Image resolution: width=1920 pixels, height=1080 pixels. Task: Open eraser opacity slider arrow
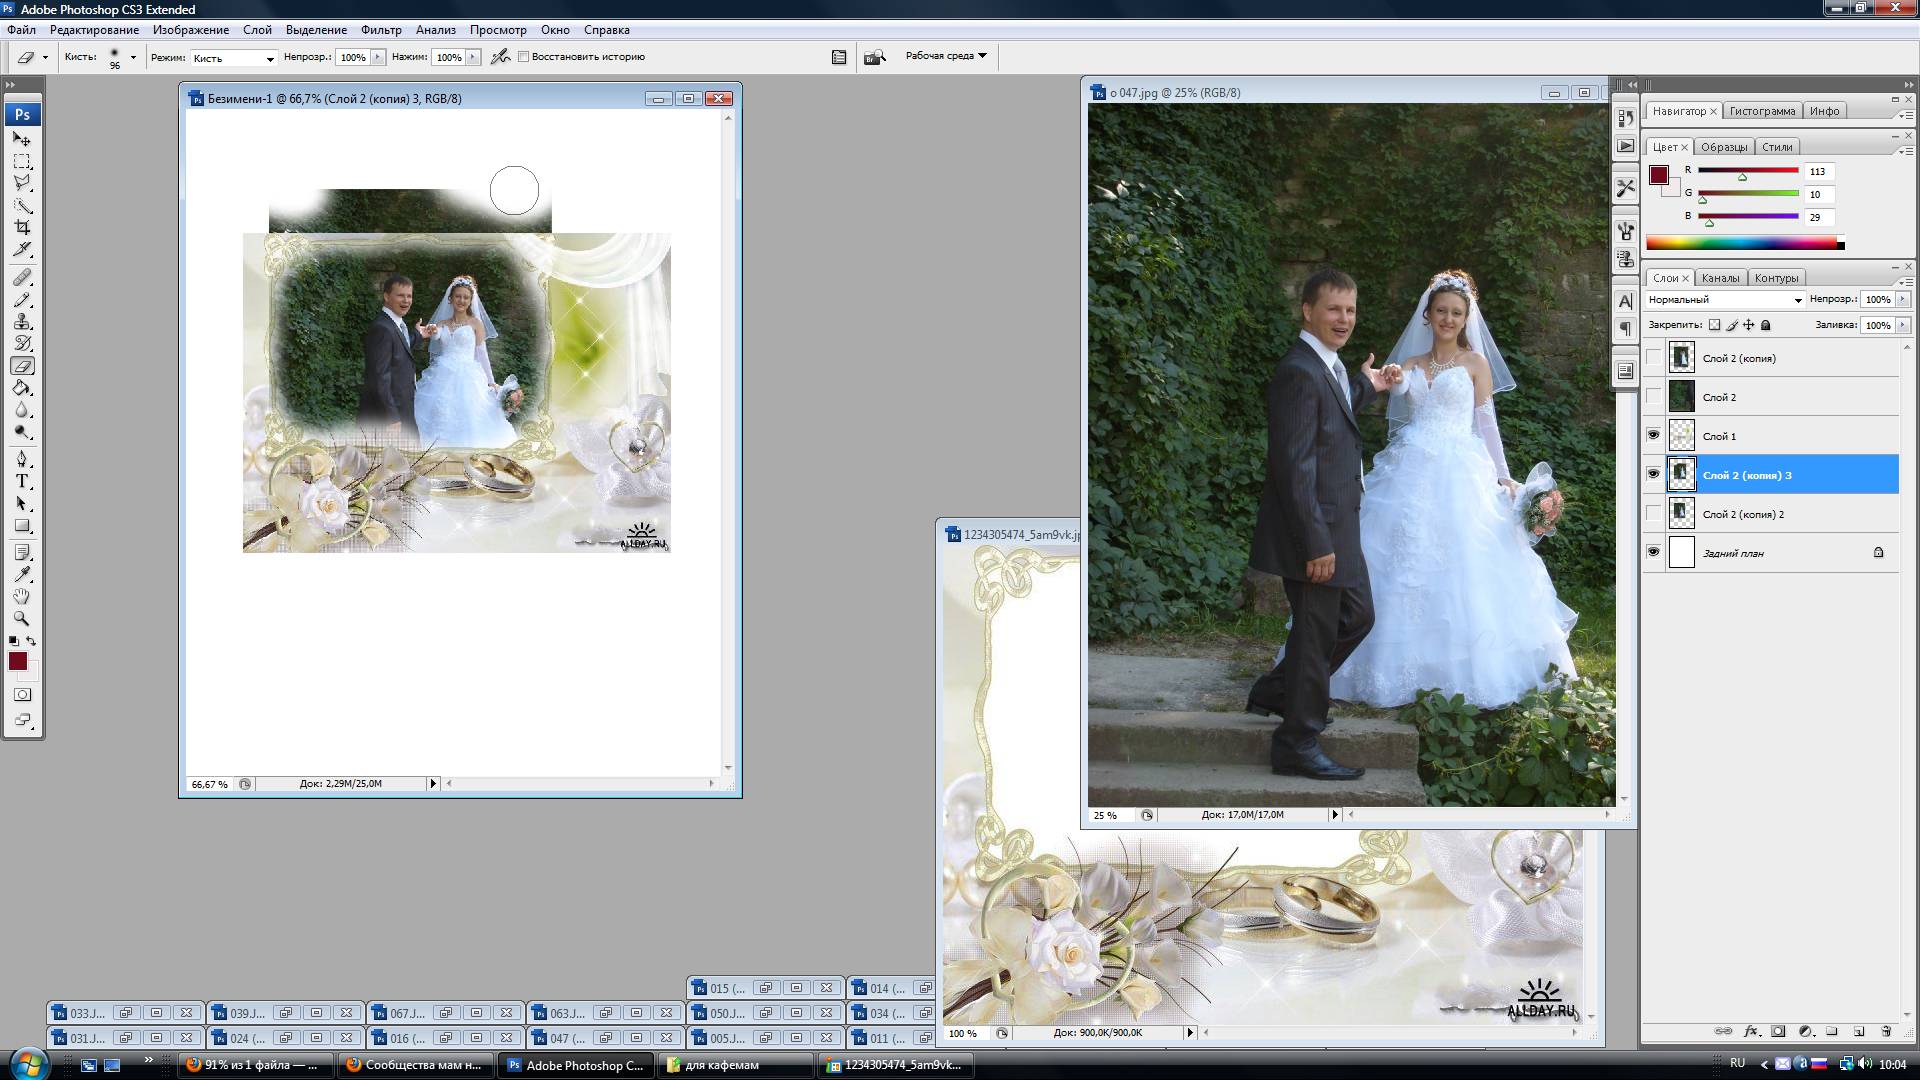coord(378,57)
